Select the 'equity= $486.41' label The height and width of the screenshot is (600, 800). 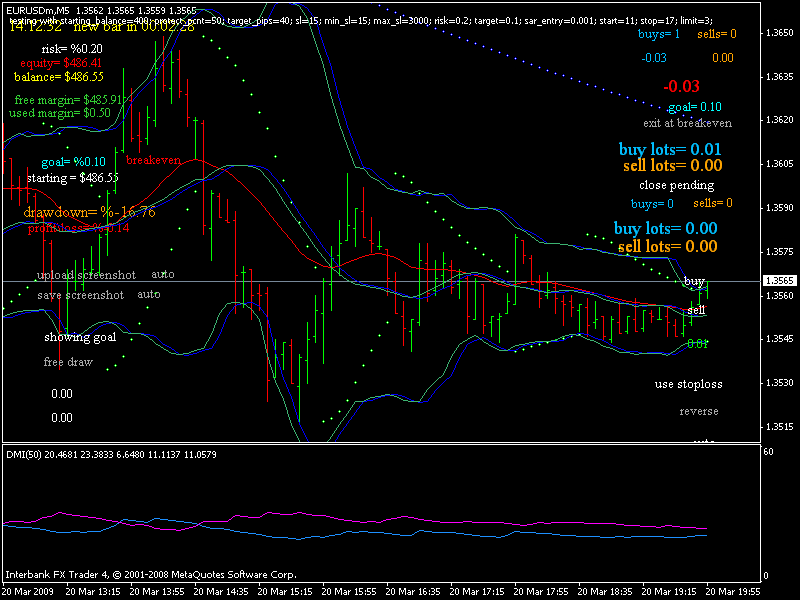tap(61, 63)
